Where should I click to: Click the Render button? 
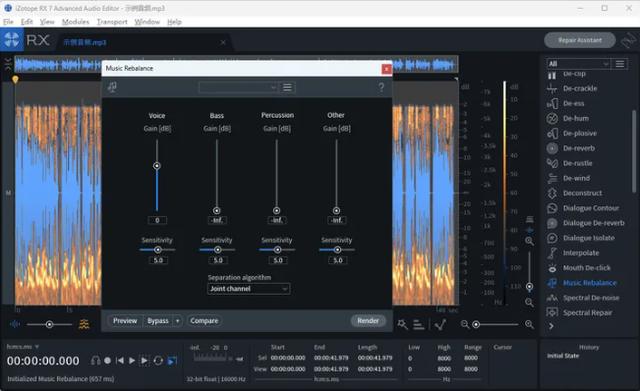point(368,321)
